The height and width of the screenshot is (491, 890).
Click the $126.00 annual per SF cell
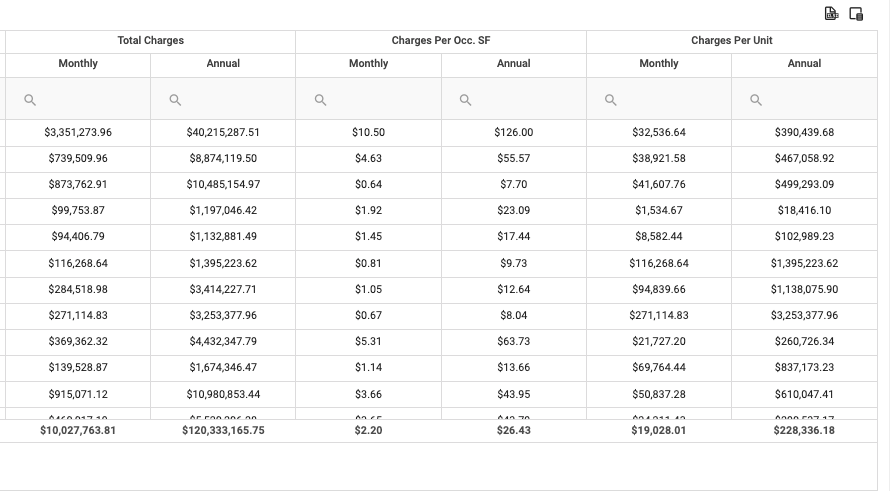pyautogui.click(x=514, y=132)
